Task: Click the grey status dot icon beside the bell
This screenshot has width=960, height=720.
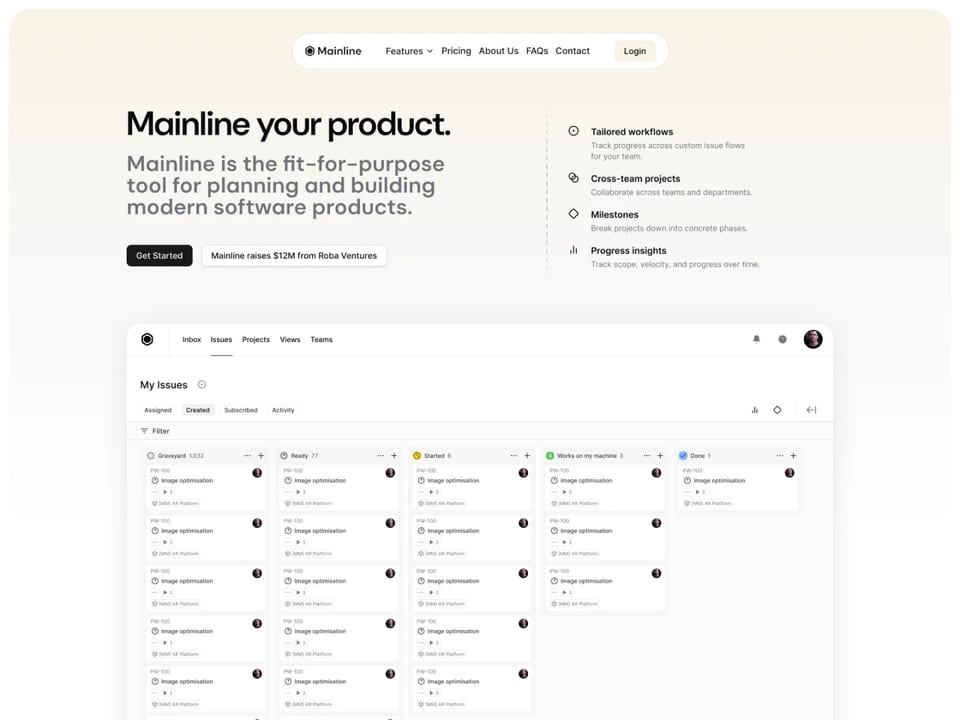Action: pyautogui.click(x=782, y=339)
